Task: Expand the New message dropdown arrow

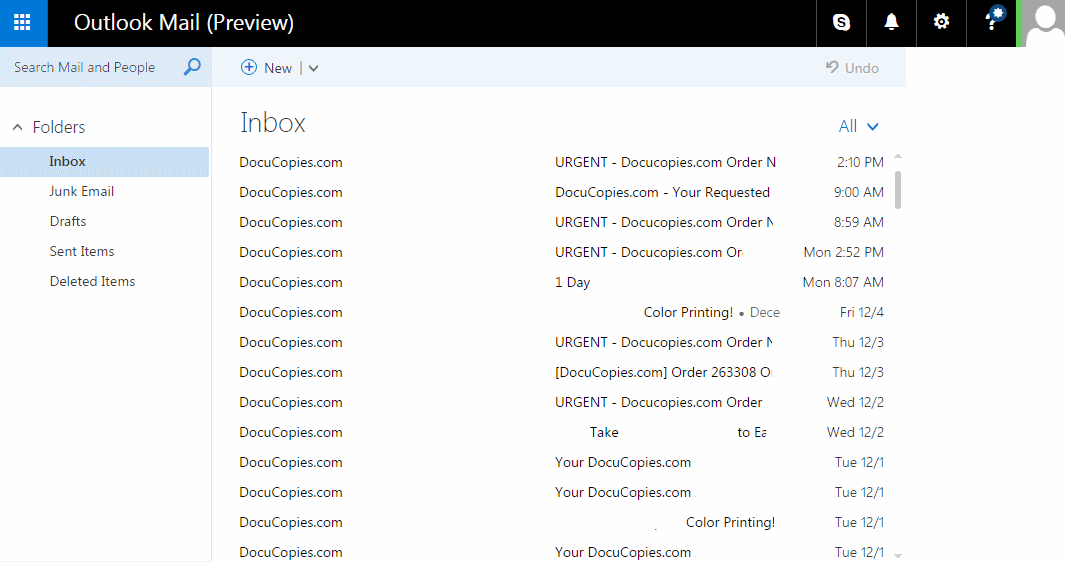Action: [x=313, y=68]
